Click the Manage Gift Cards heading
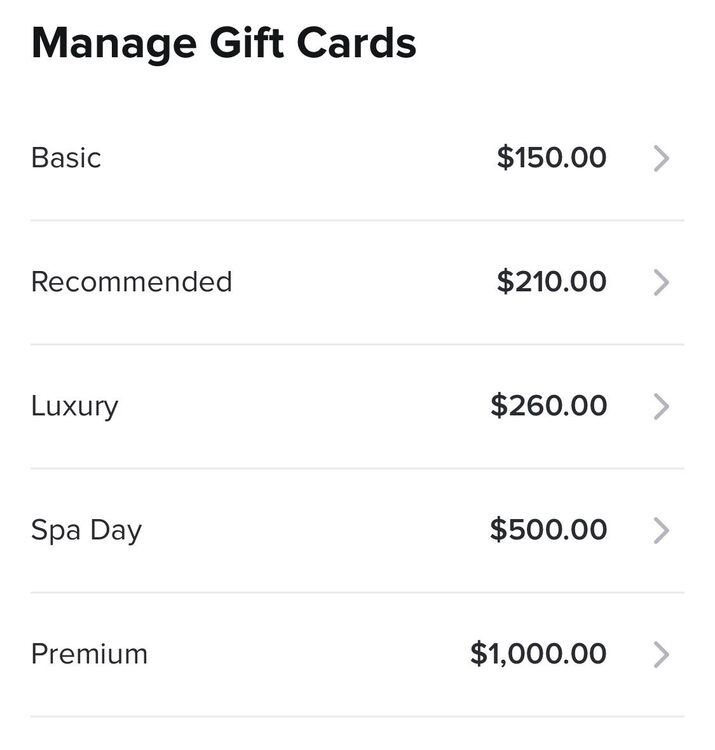 [223, 44]
